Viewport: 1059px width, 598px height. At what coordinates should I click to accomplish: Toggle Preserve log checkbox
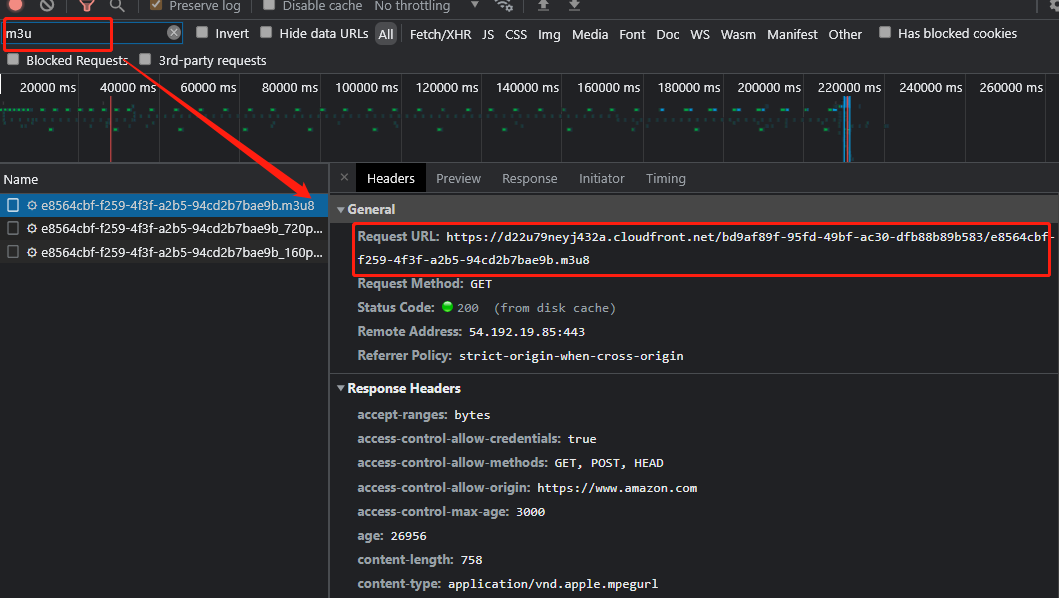point(156,5)
